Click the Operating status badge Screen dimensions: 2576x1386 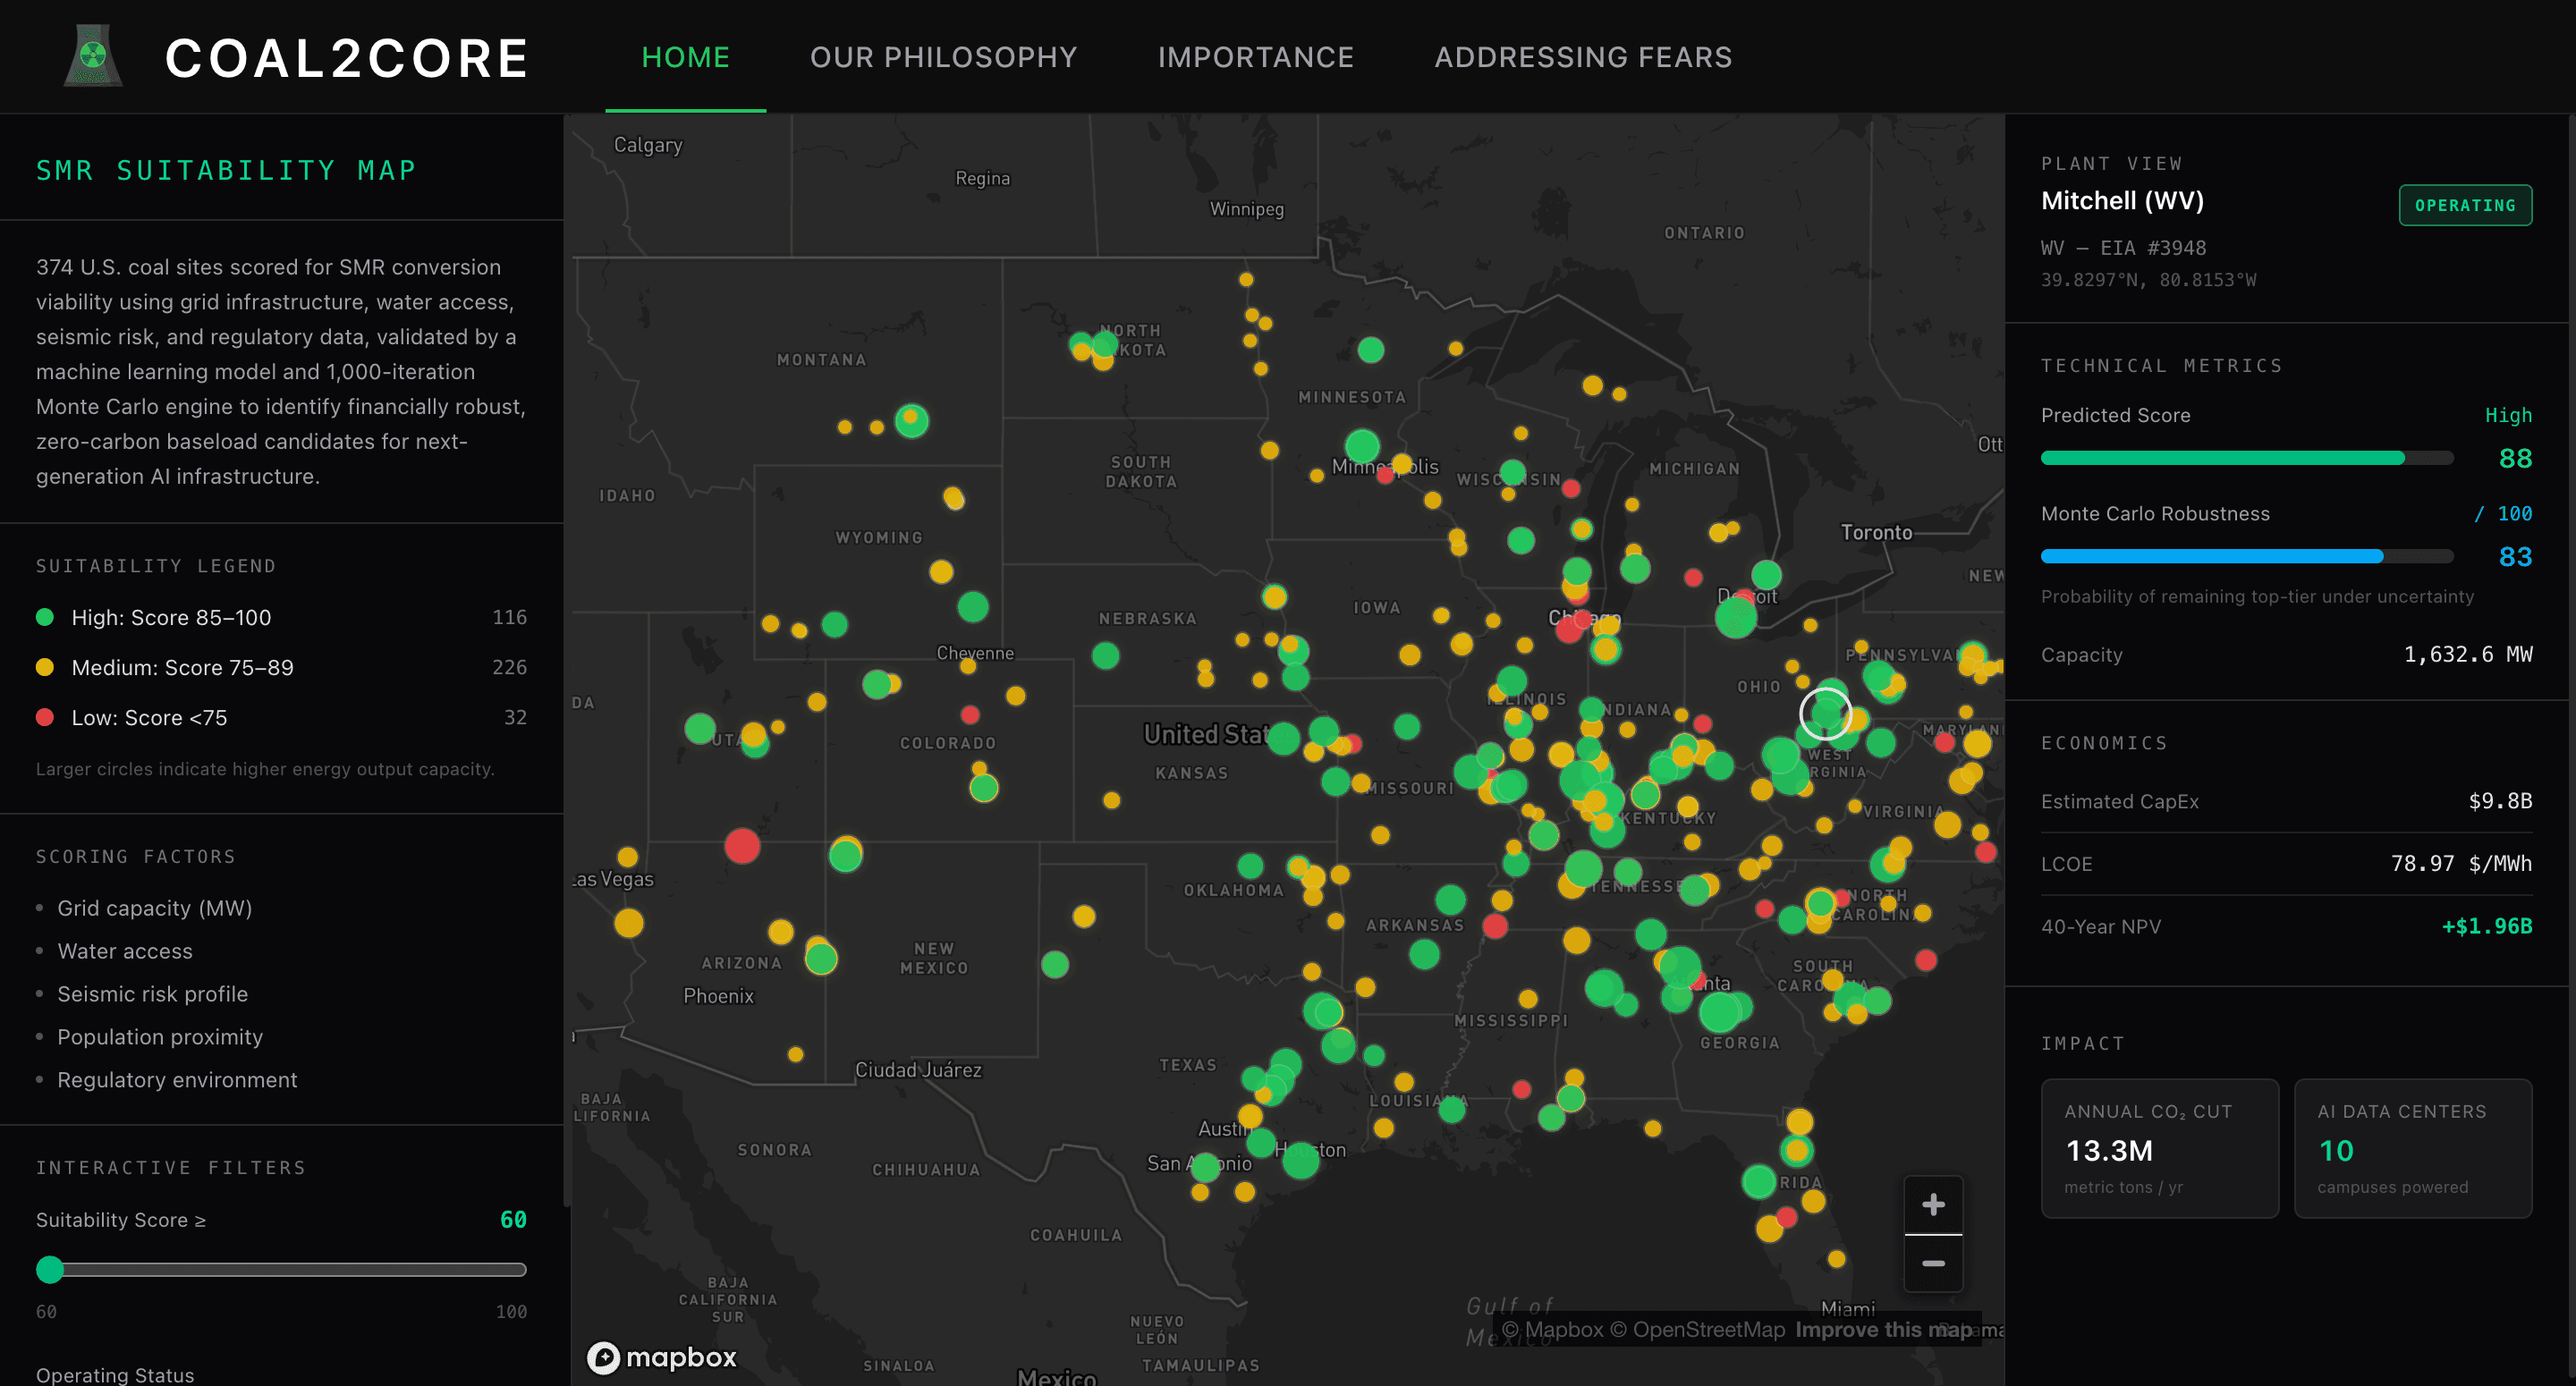click(x=2464, y=205)
